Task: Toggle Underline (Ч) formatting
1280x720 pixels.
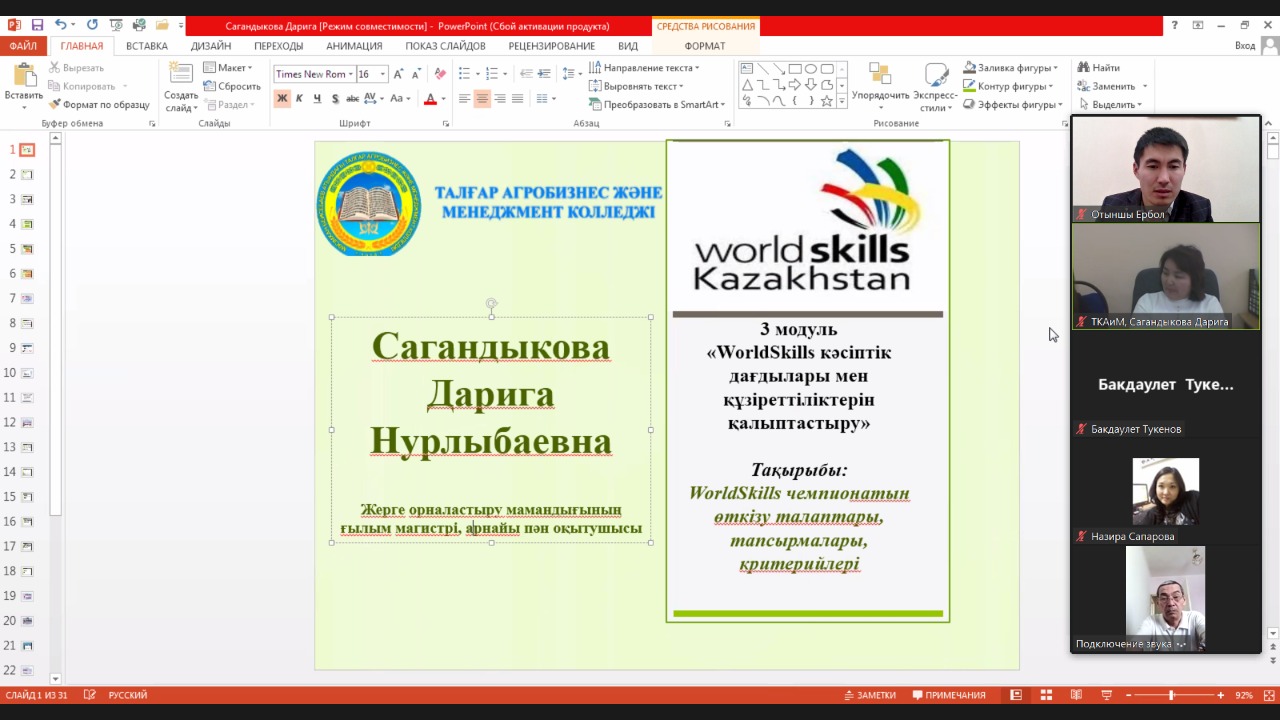Action: tap(317, 99)
